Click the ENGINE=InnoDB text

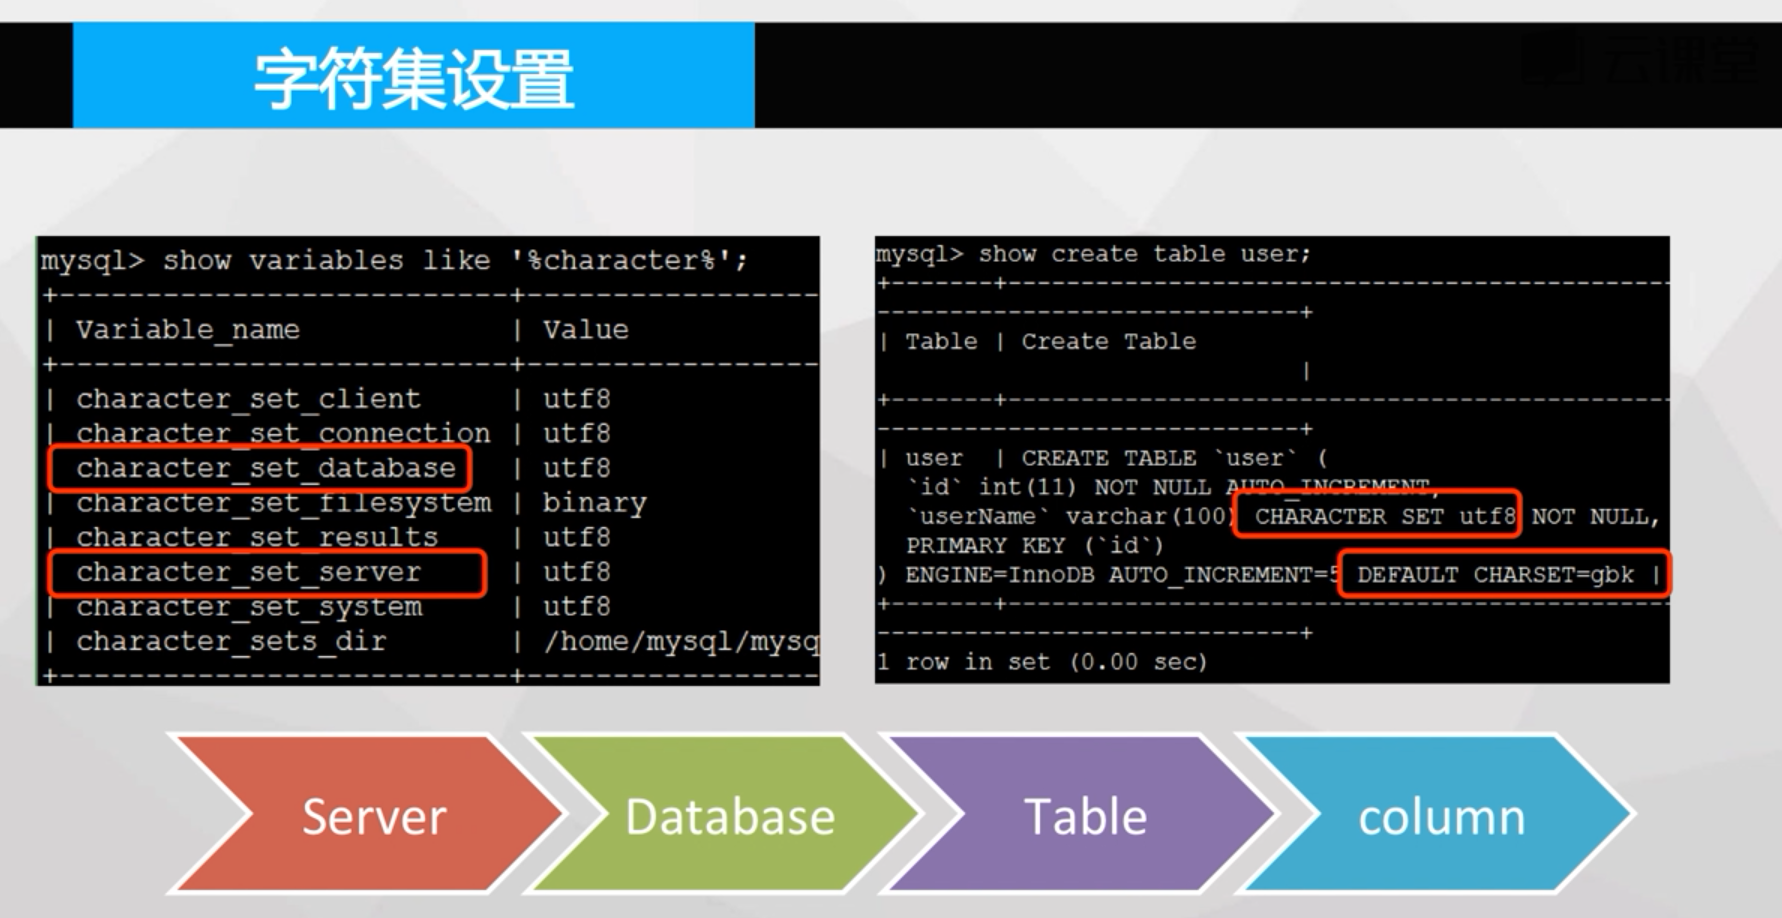click(x=999, y=575)
